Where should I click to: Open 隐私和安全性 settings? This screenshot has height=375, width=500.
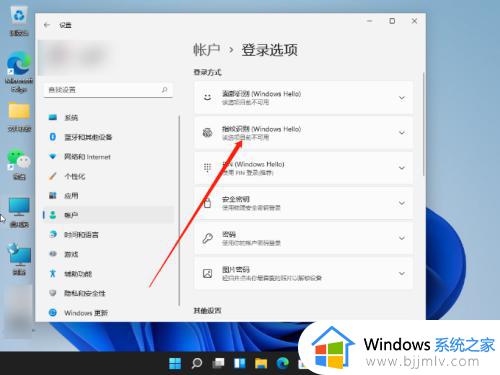coord(108,293)
